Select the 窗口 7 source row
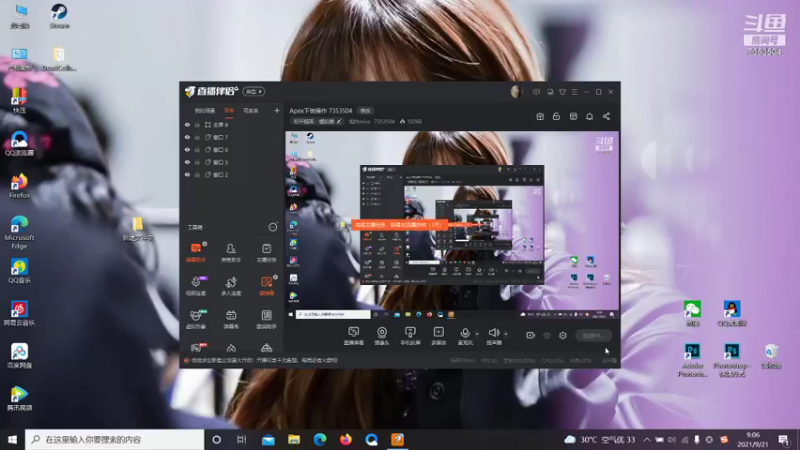This screenshot has height=450, width=800. (x=232, y=137)
